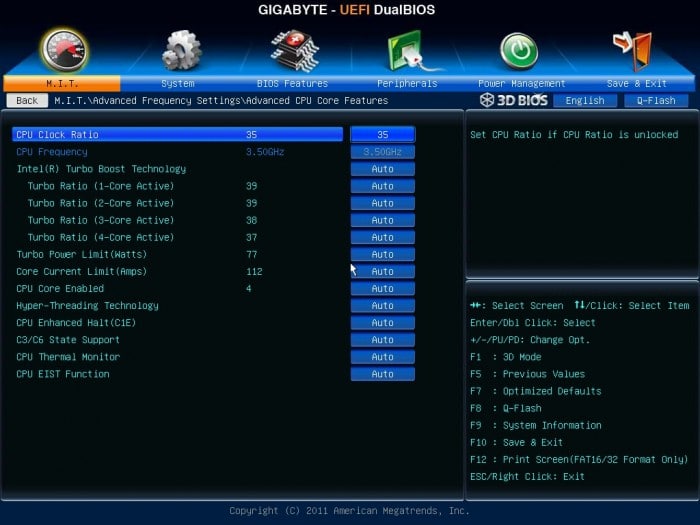The width and height of the screenshot is (700, 525).
Task: Open Core Current Limit(Amps) Auto option
Action: click(x=383, y=271)
